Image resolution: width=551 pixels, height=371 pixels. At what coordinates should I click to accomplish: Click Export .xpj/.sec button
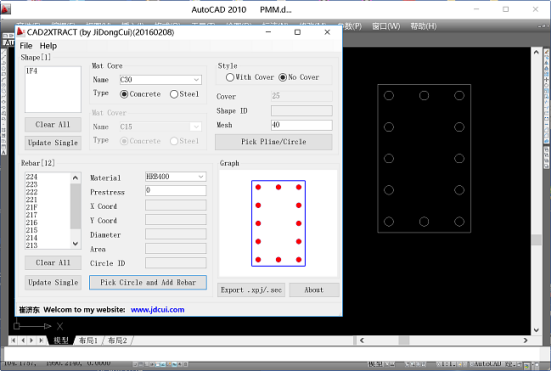(x=251, y=290)
